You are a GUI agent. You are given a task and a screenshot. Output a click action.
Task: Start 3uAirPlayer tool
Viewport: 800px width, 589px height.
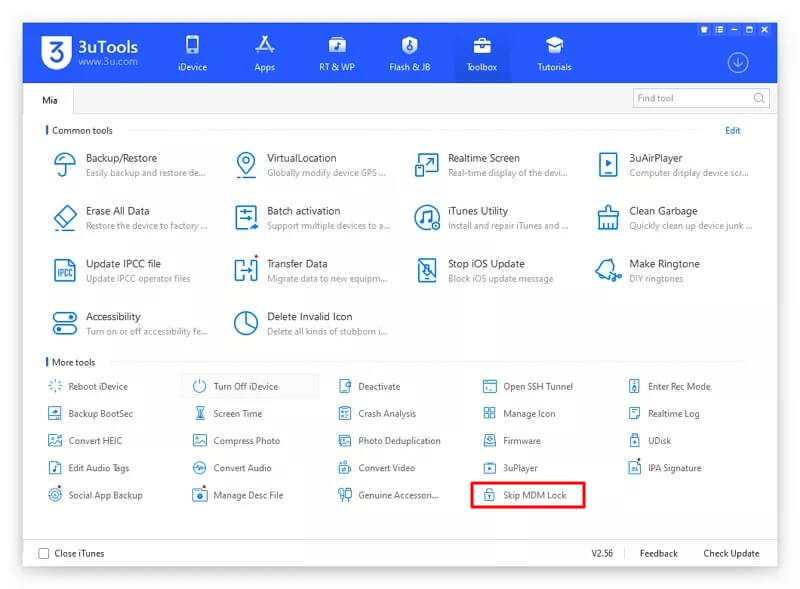[x=672, y=165]
